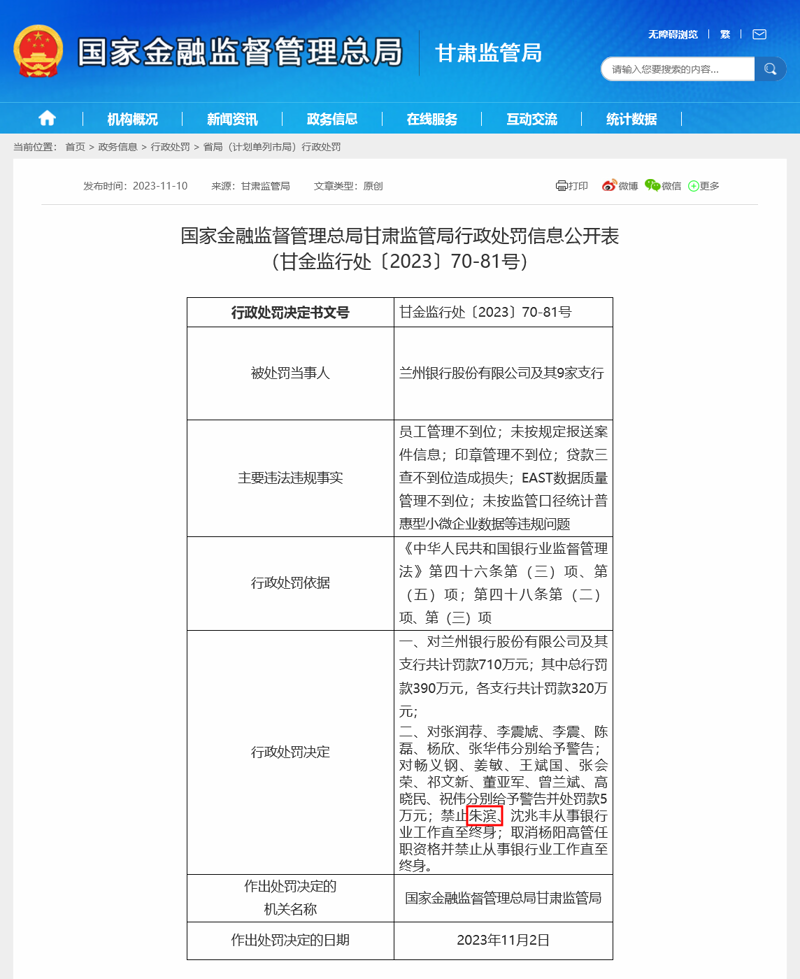Click the 发布时间：2023-11-10 text
800x979 pixels.
[x=136, y=186]
